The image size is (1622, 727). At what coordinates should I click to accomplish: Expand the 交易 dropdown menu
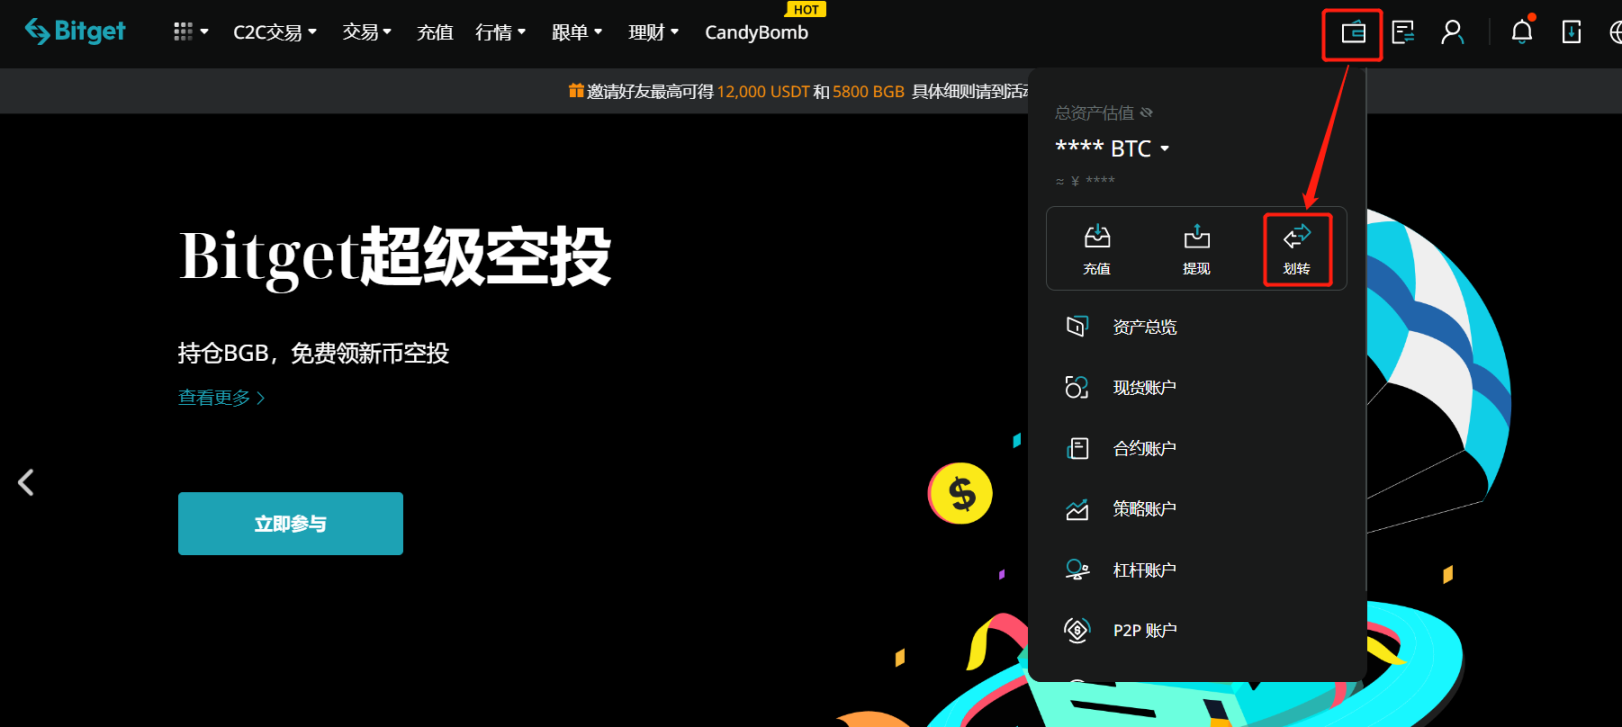point(367,33)
